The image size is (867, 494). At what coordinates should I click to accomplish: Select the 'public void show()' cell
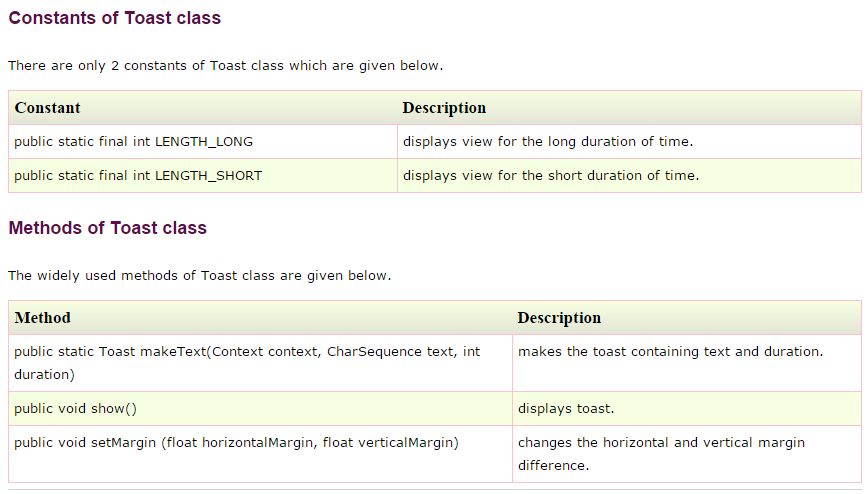click(x=75, y=409)
